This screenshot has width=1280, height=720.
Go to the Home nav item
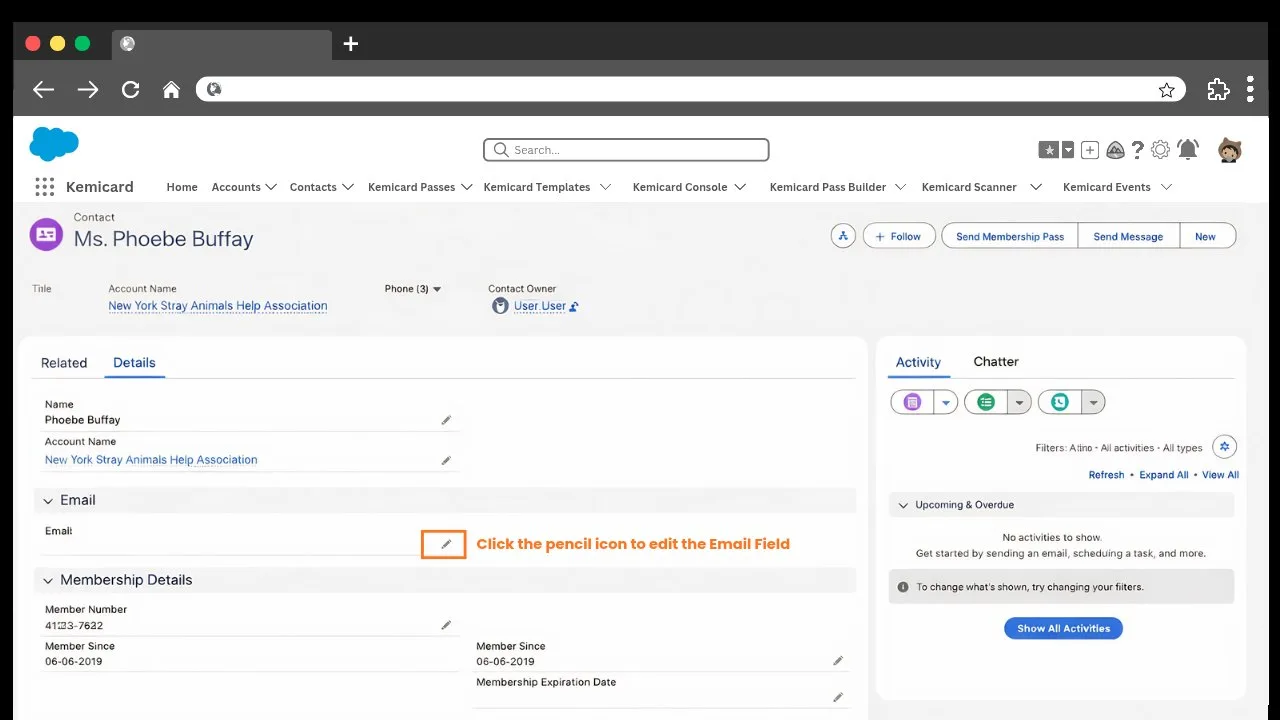(x=182, y=187)
